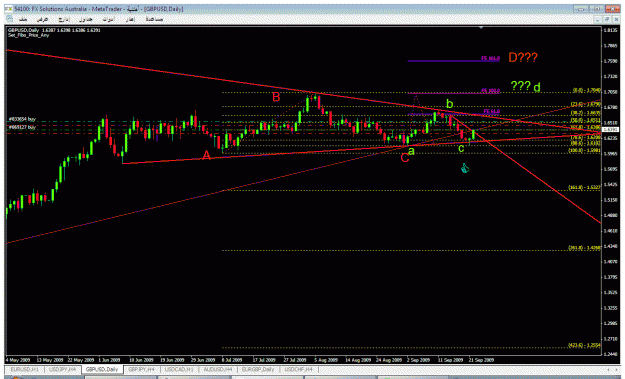Select the purple 'FE 161.8' expansion level line
The width and height of the screenshot is (625, 379).
(454, 60)
